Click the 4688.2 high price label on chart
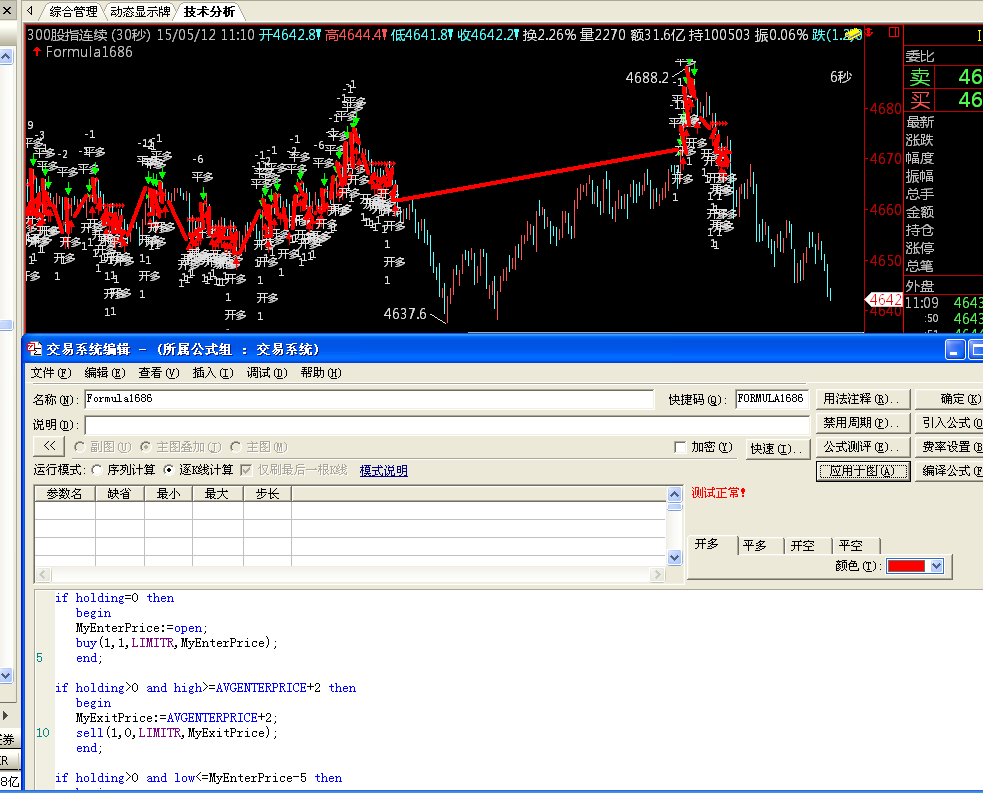983x793 pixels. [x=647, y=78]
